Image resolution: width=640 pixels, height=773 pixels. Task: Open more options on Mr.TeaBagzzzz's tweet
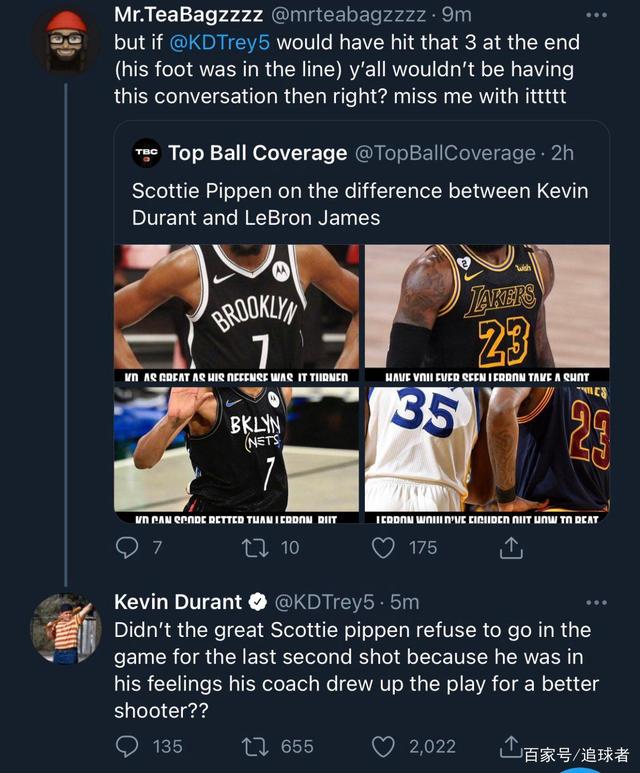coord(596,16)
